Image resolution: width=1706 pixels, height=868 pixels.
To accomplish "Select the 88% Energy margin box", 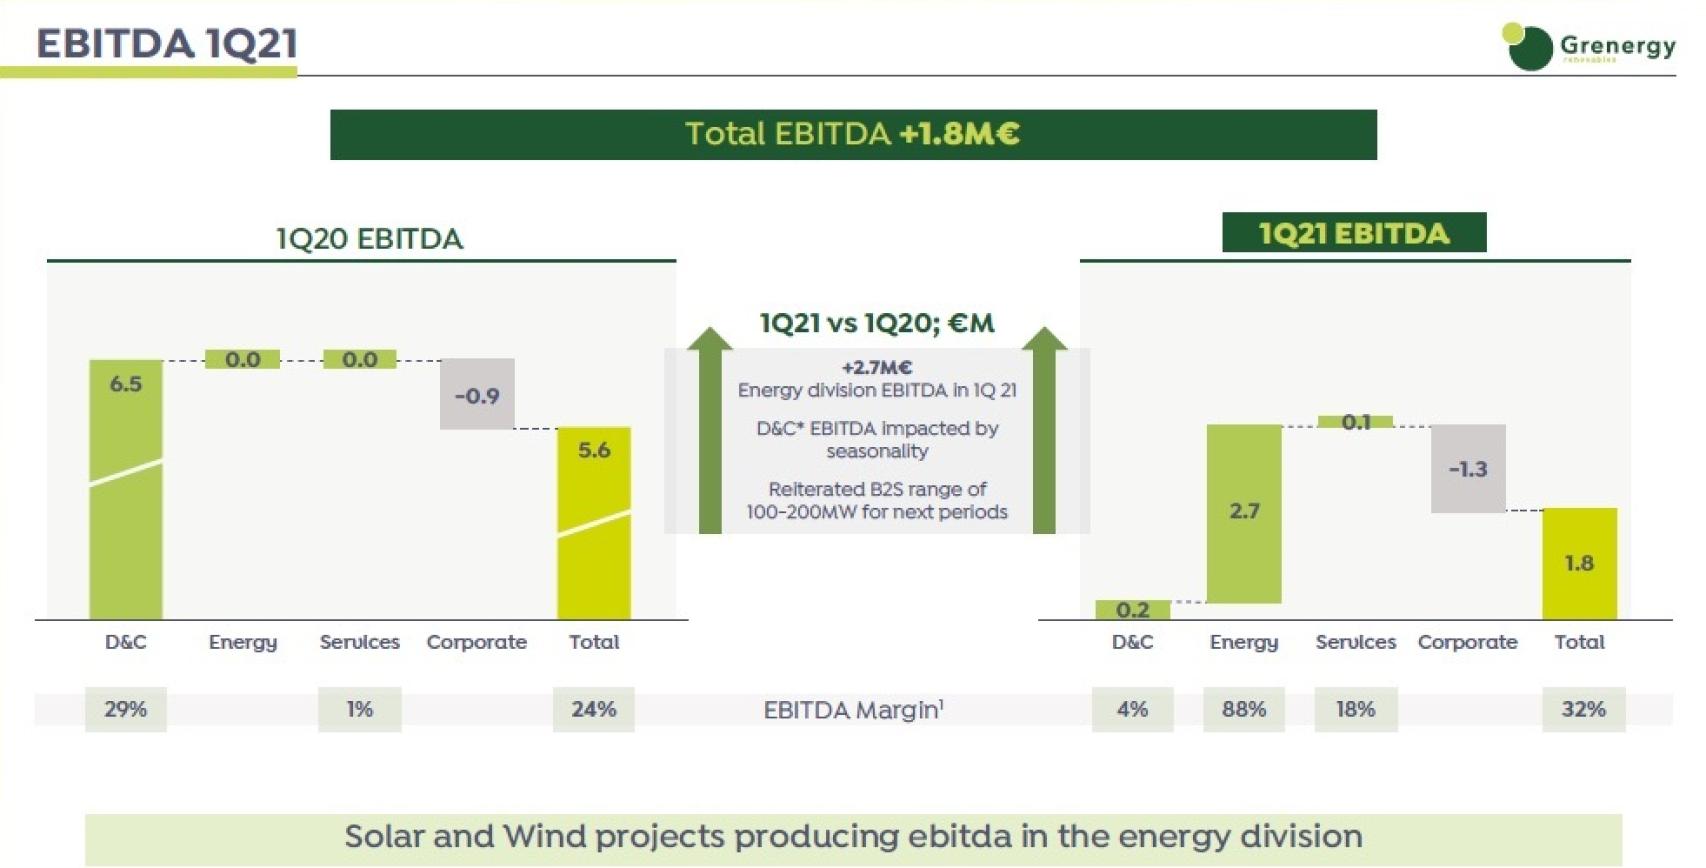I will 1244,709.
